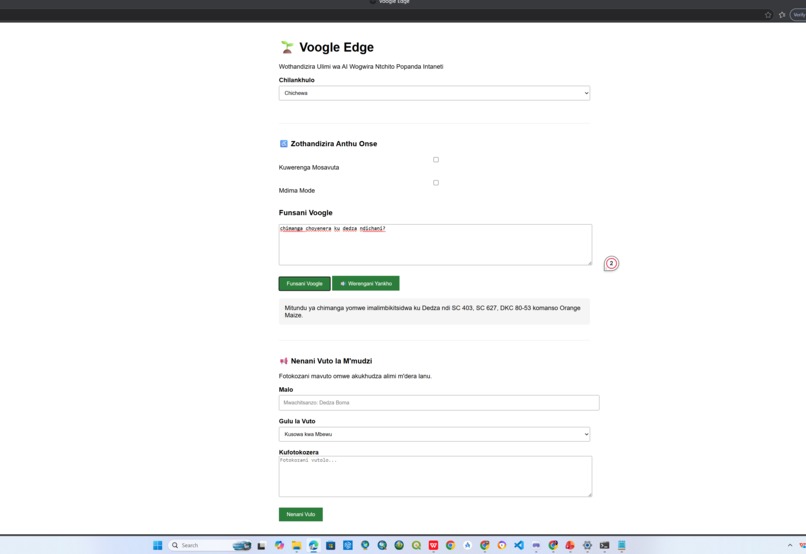Open QGIS from the taskbar
This screenshot has width=806, height=554.
[416, 545]
